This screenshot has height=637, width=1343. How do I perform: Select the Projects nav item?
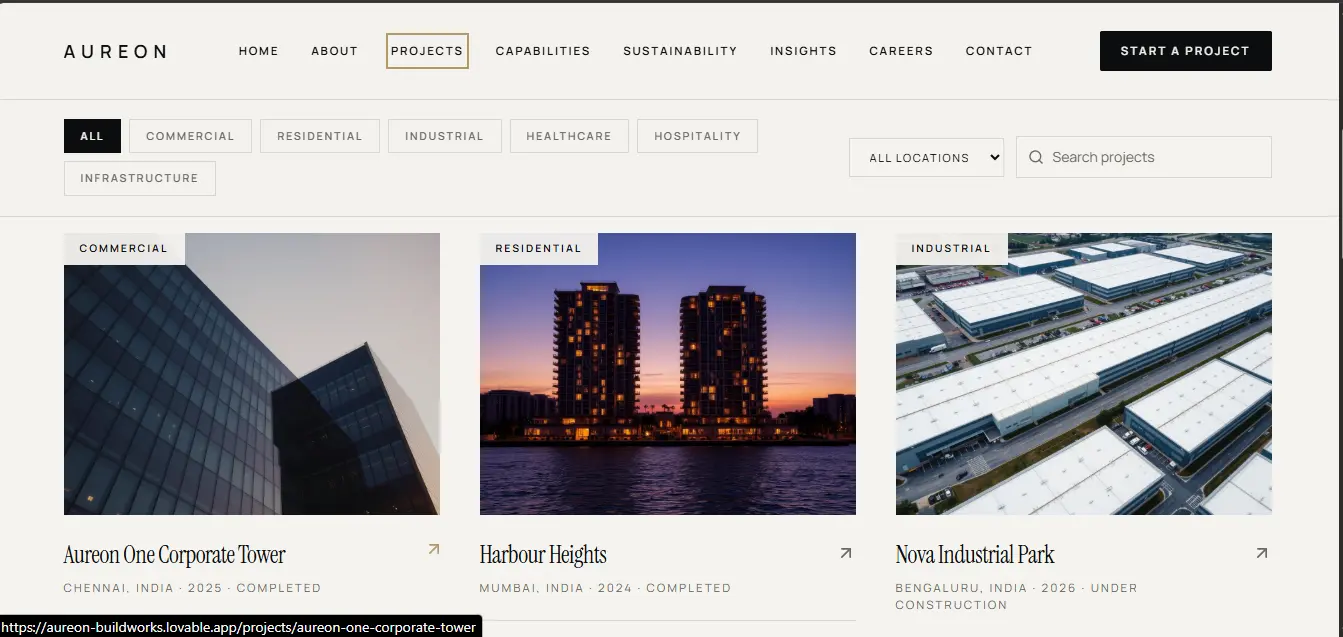(427, 51)
